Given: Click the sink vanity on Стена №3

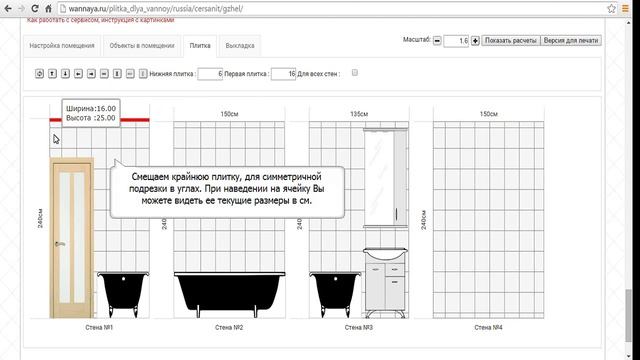Looking at the screenshot, I should 385,283.
